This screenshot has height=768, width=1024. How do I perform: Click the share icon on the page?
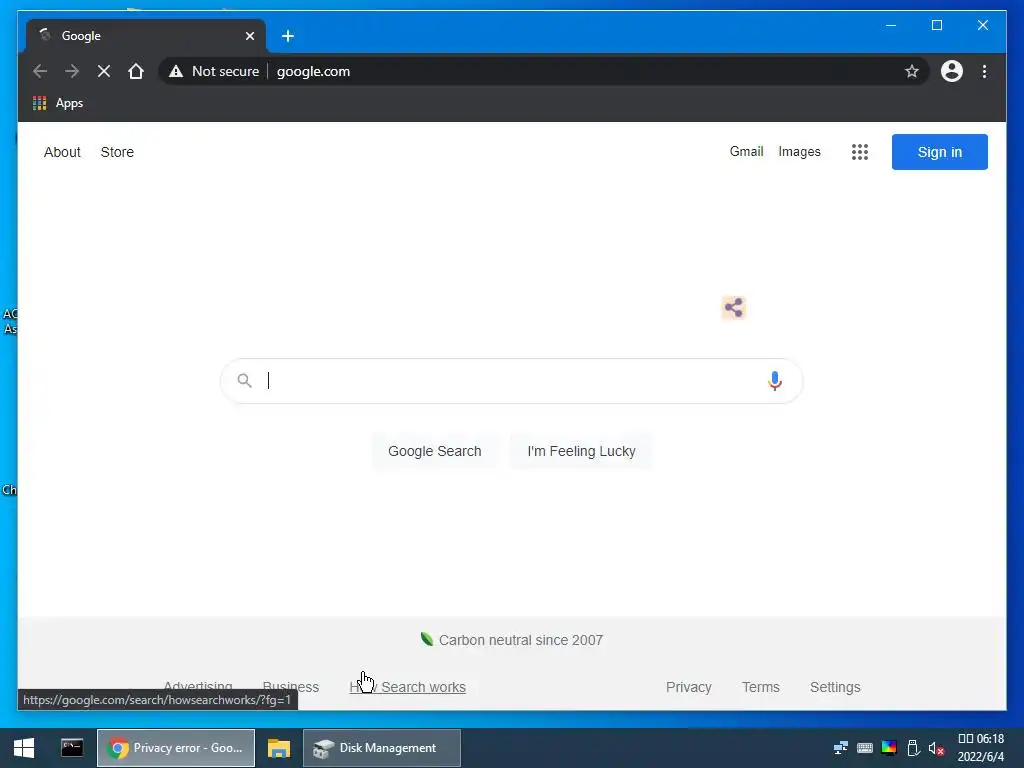point(733,308)
